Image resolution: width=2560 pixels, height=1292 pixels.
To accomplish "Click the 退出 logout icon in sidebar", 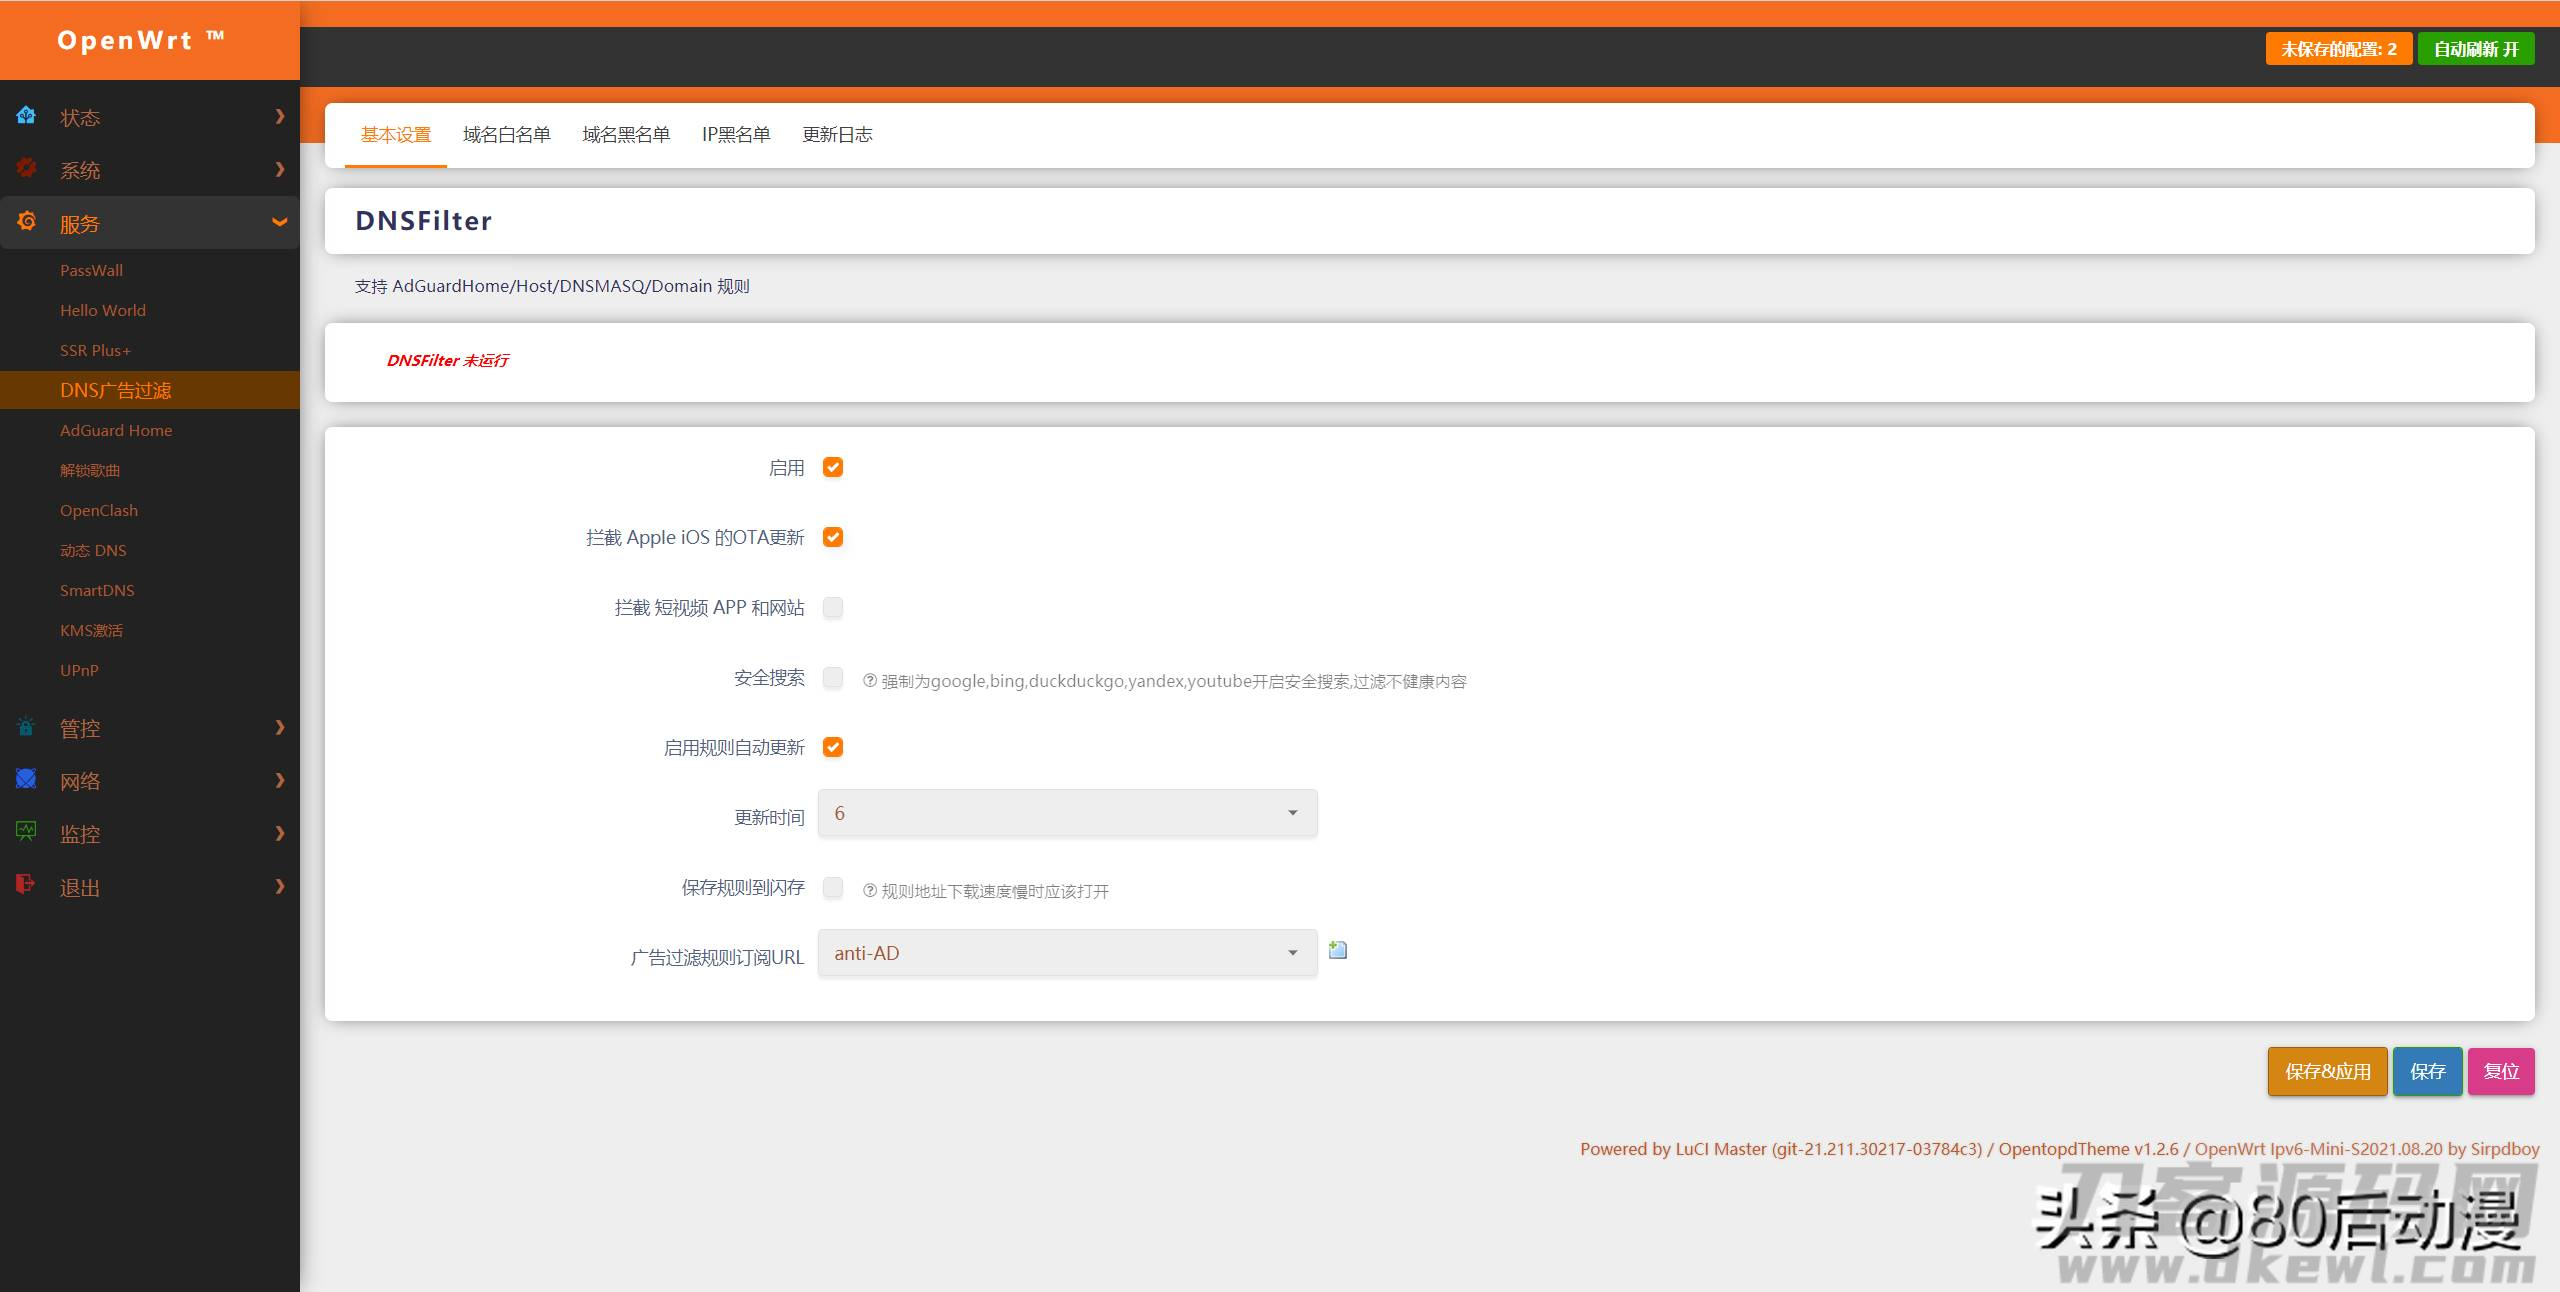I will (x=26, y=885).
